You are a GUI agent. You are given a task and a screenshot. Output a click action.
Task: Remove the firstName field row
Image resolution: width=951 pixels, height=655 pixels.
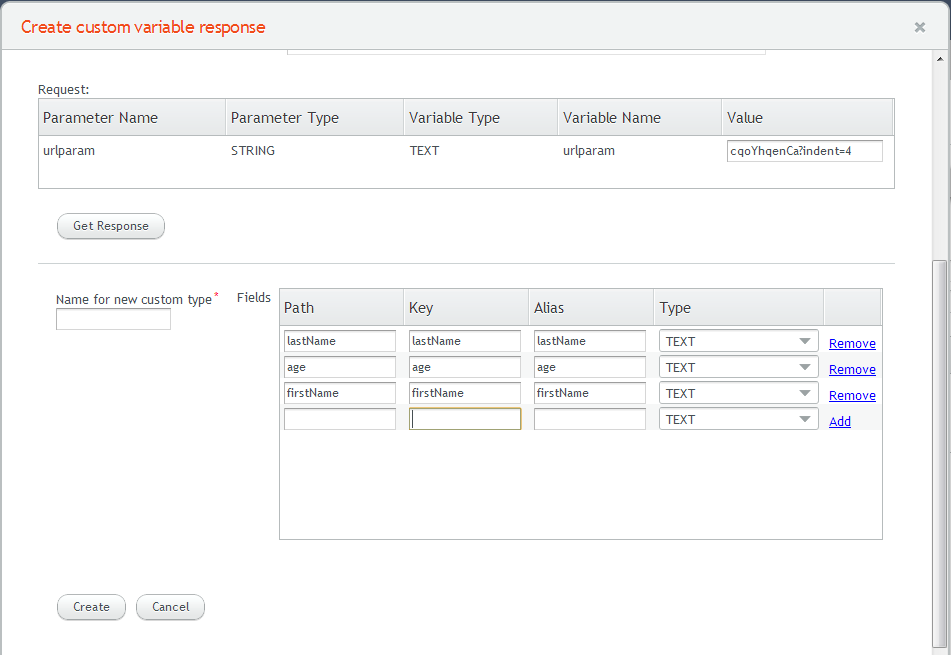tap(852, 395)
